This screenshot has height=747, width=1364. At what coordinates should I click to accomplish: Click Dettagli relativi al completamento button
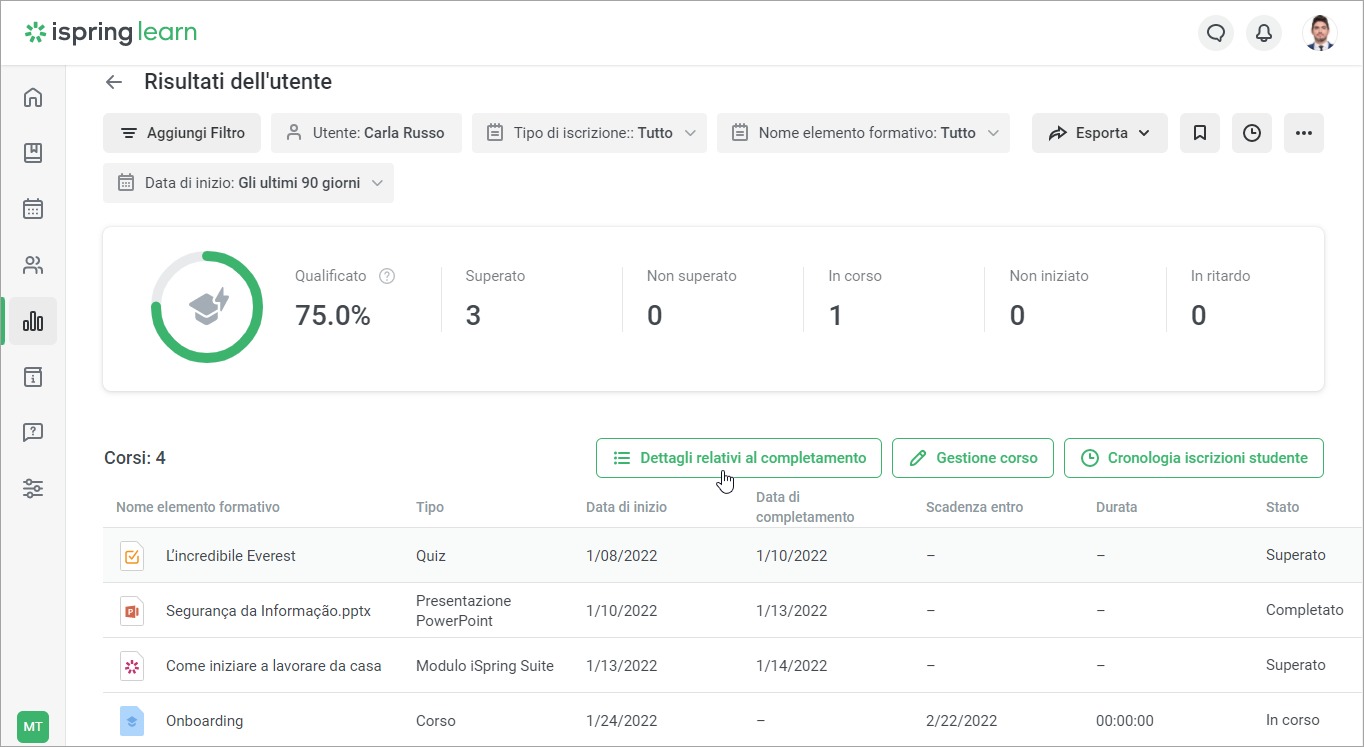tap(738, 458)
